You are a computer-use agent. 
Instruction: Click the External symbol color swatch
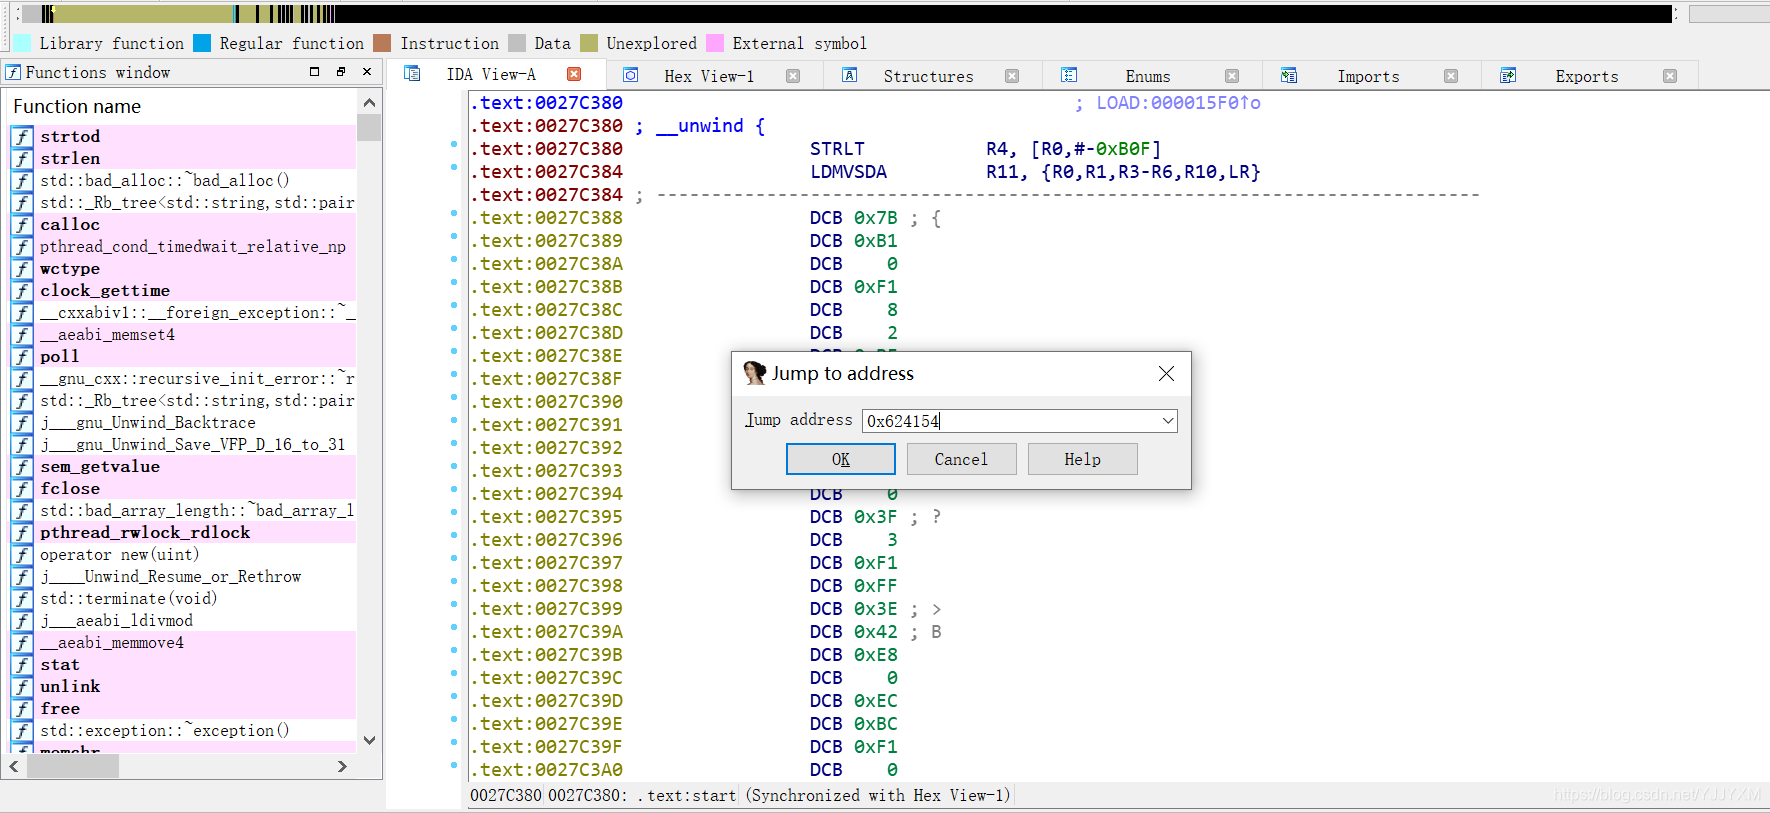pos(715,43)
